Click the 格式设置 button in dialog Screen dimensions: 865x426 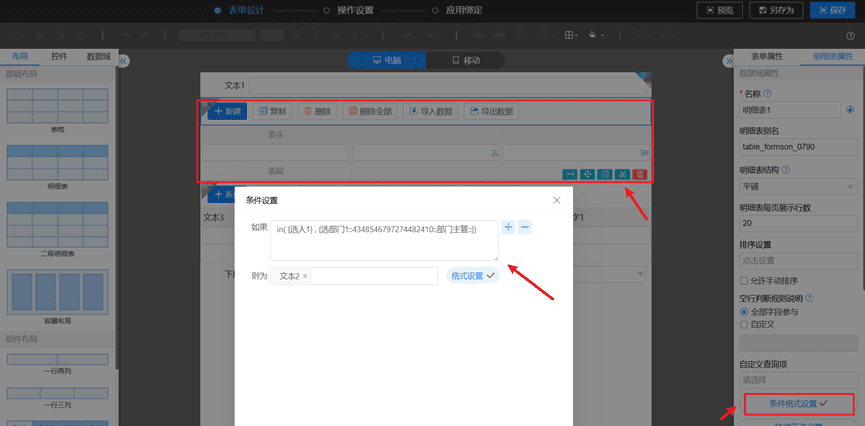[473, 276]
